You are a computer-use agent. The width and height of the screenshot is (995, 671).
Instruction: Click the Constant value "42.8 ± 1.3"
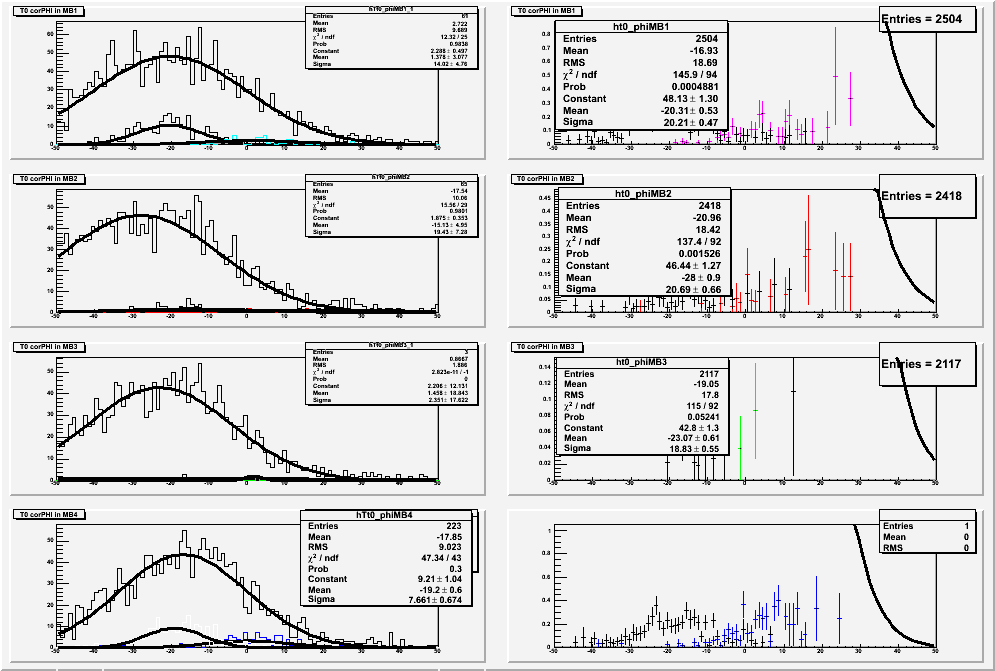coord(698,428)
